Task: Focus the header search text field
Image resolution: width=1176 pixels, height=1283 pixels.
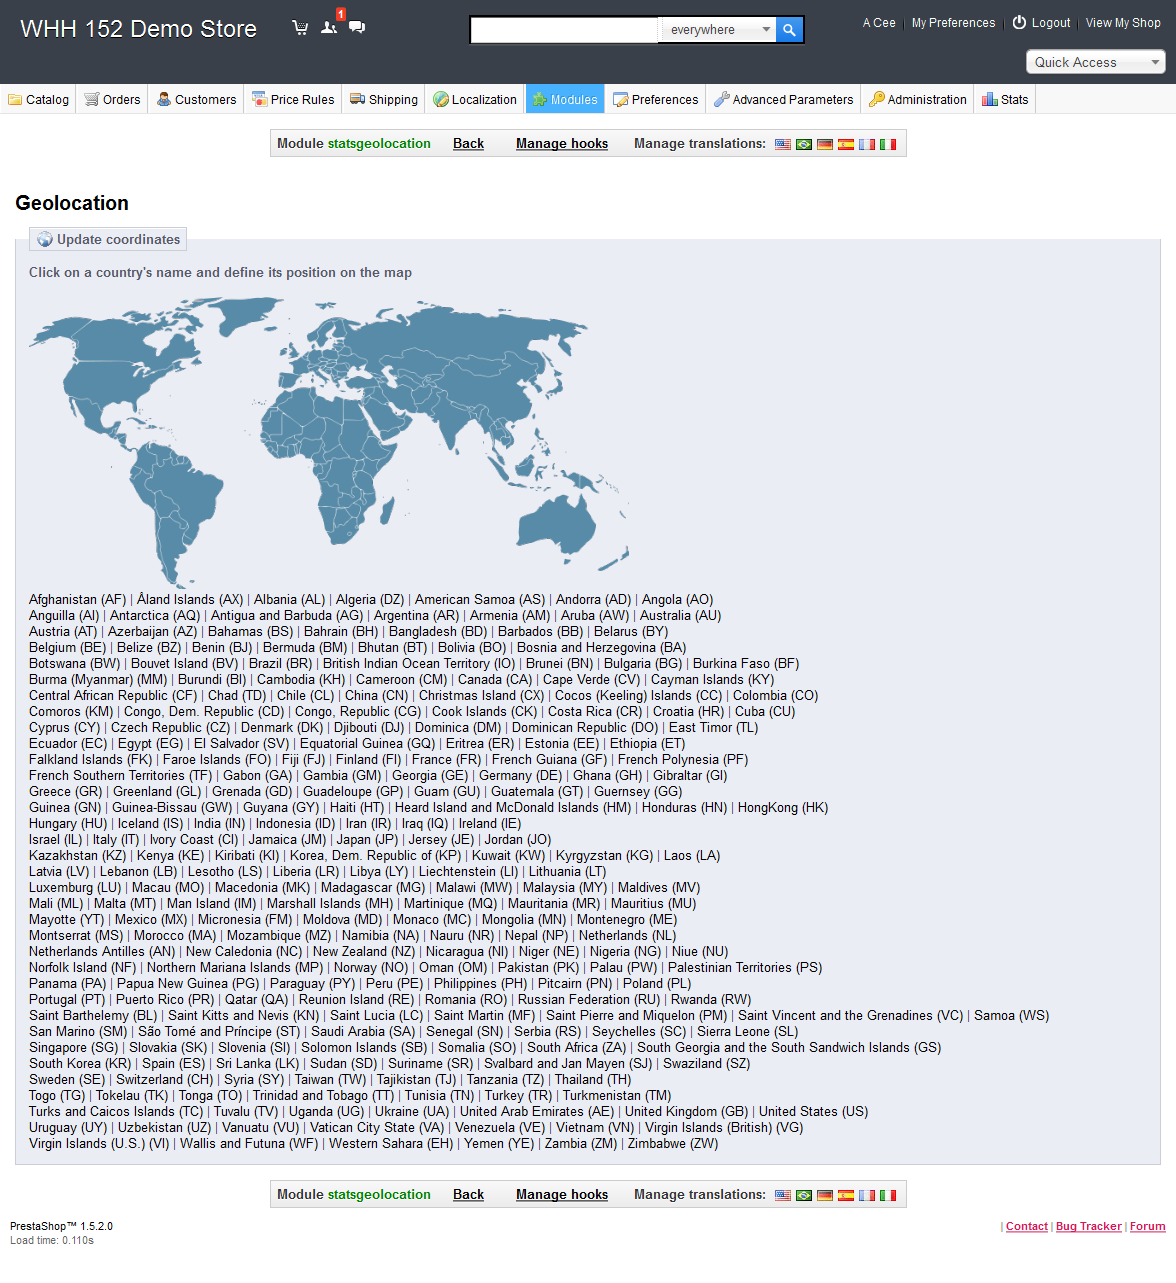Action: coord(564,30)
